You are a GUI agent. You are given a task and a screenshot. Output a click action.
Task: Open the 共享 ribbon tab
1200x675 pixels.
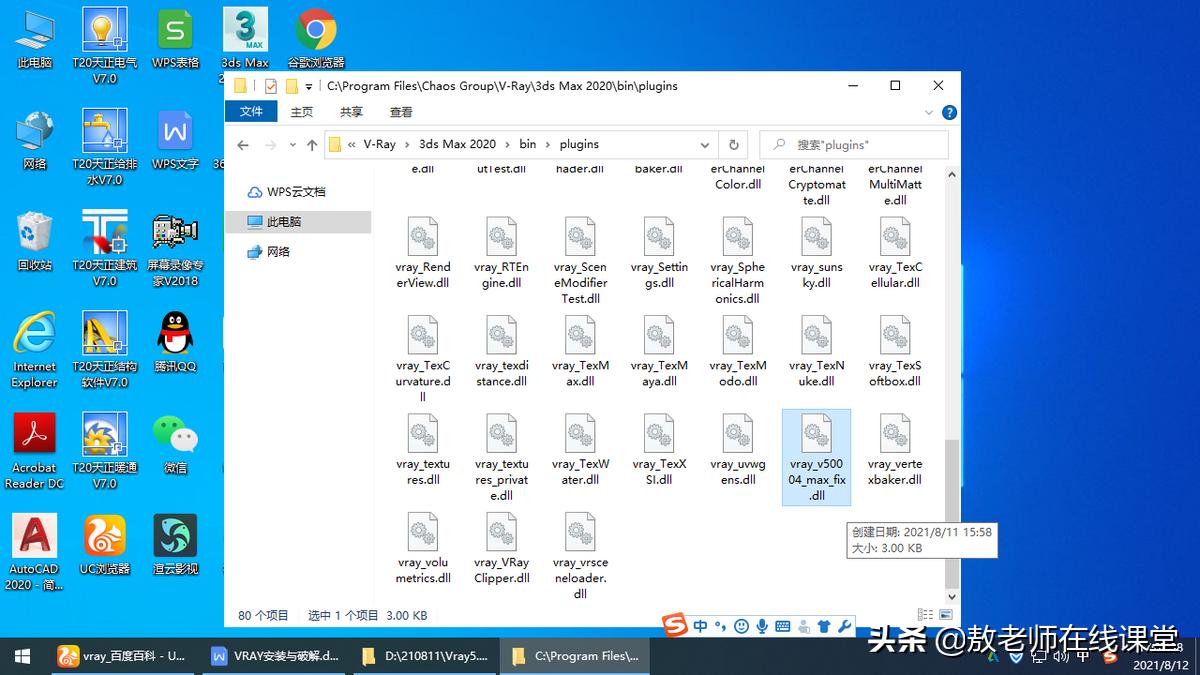tap(351, 112)
